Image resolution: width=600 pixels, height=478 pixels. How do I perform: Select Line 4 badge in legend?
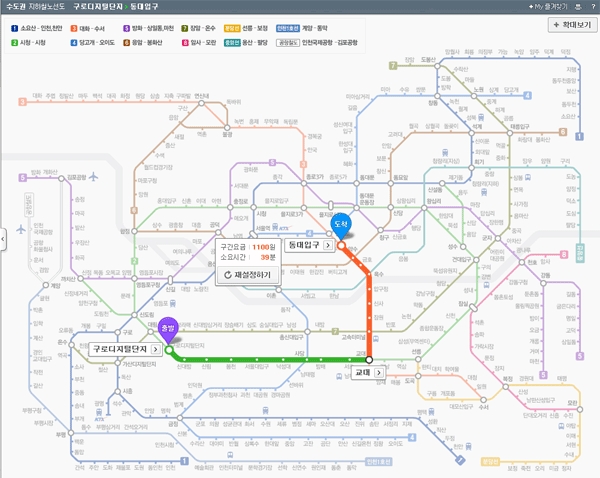tap(74, 42)
